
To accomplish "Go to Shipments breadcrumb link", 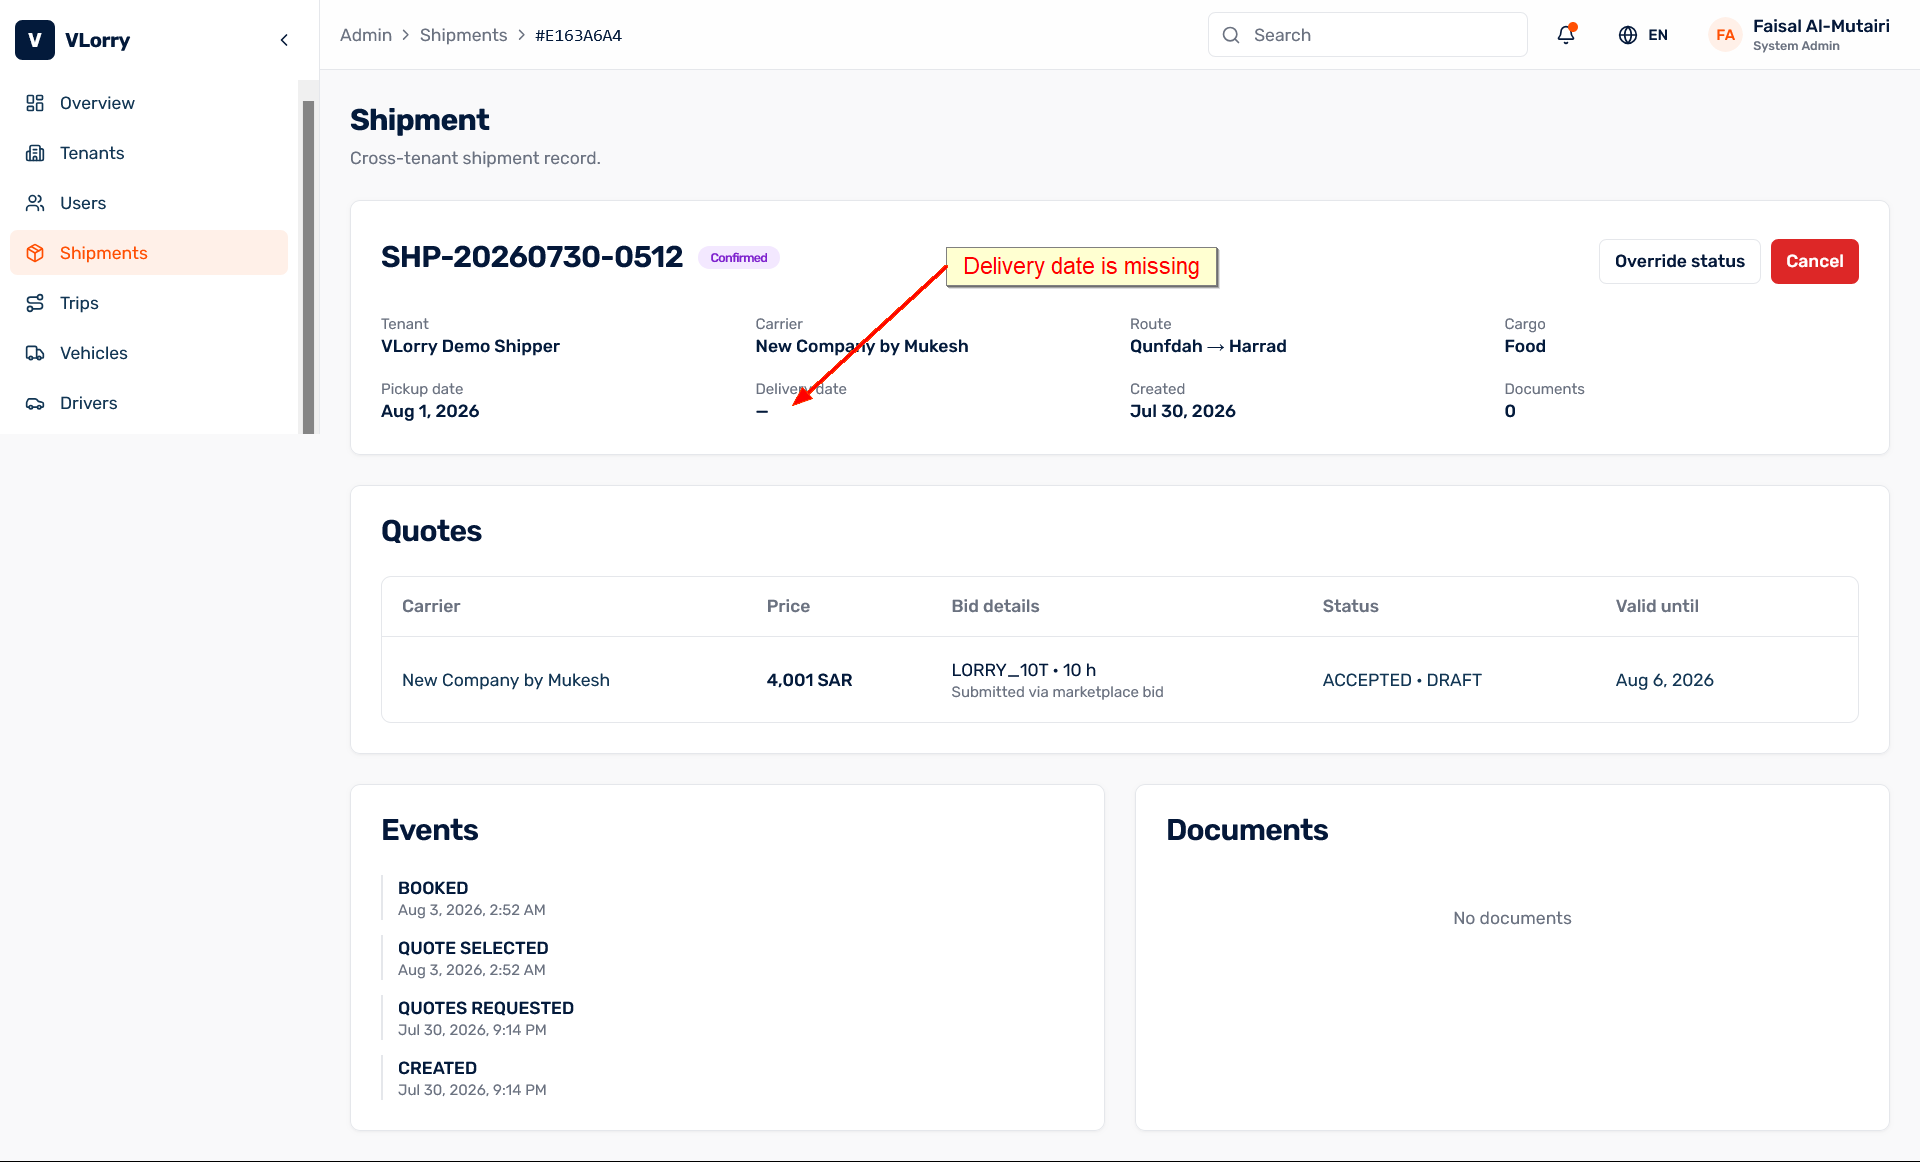I will [463, 35].
